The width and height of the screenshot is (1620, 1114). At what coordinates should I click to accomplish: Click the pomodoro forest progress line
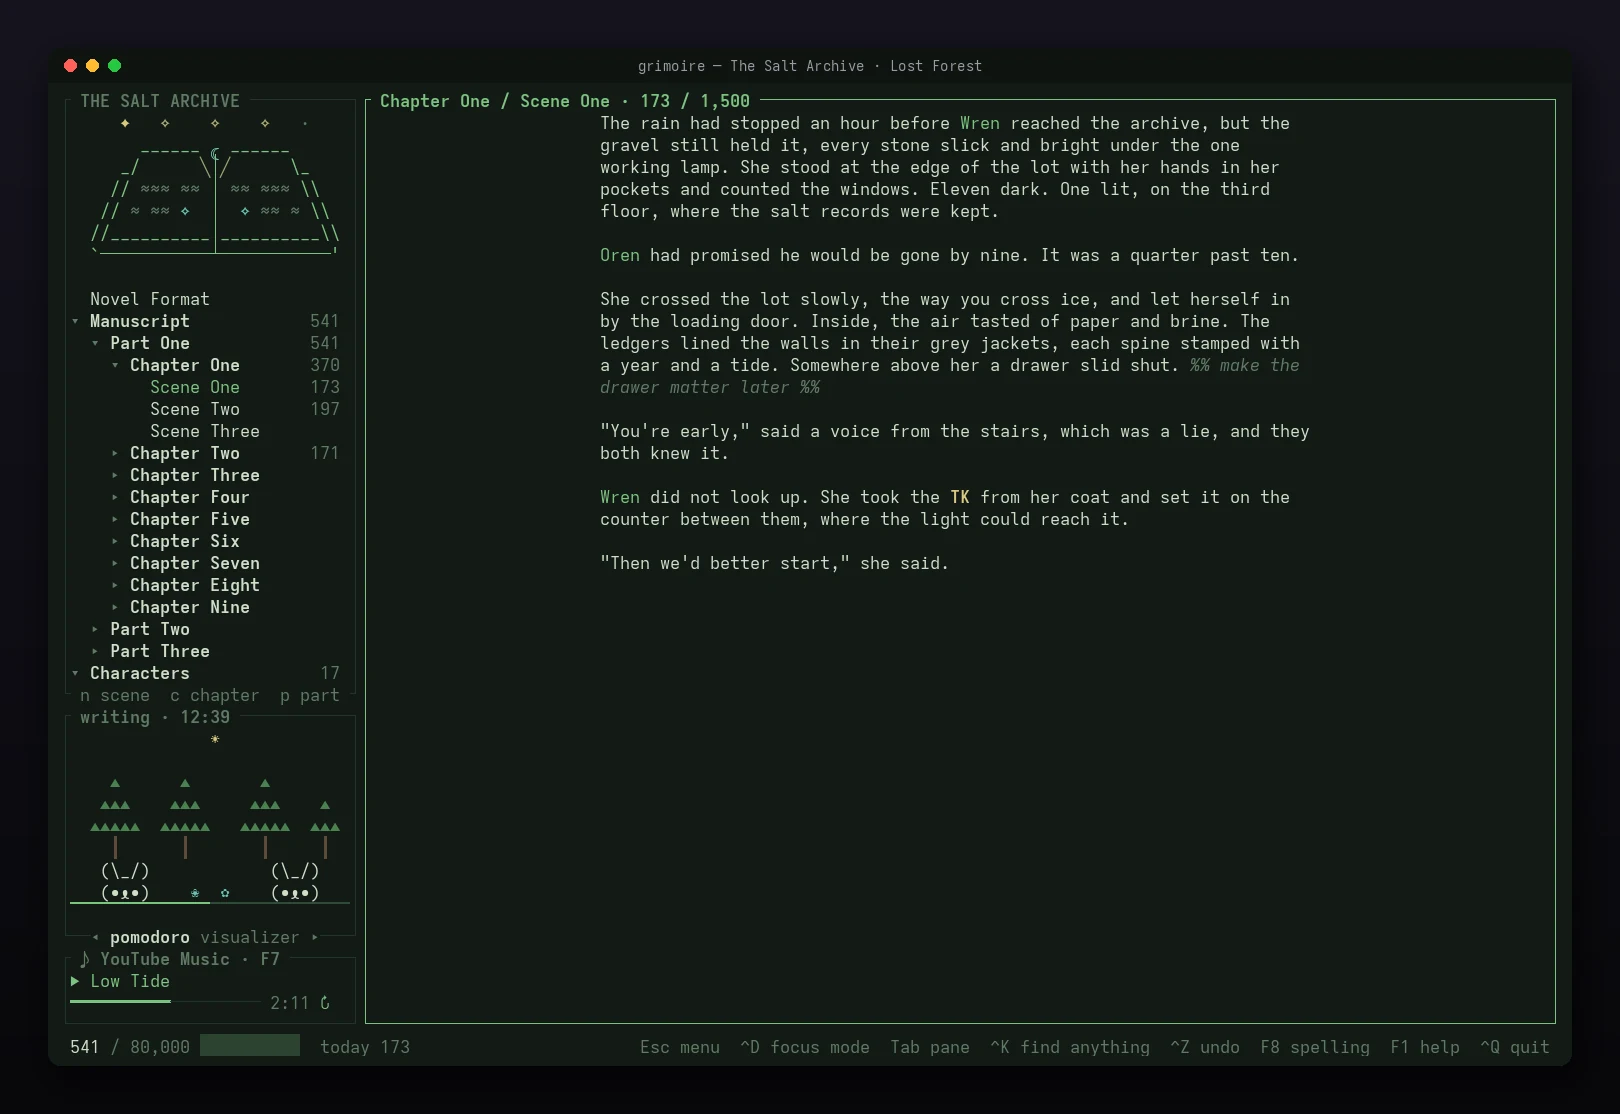[210, 903]
